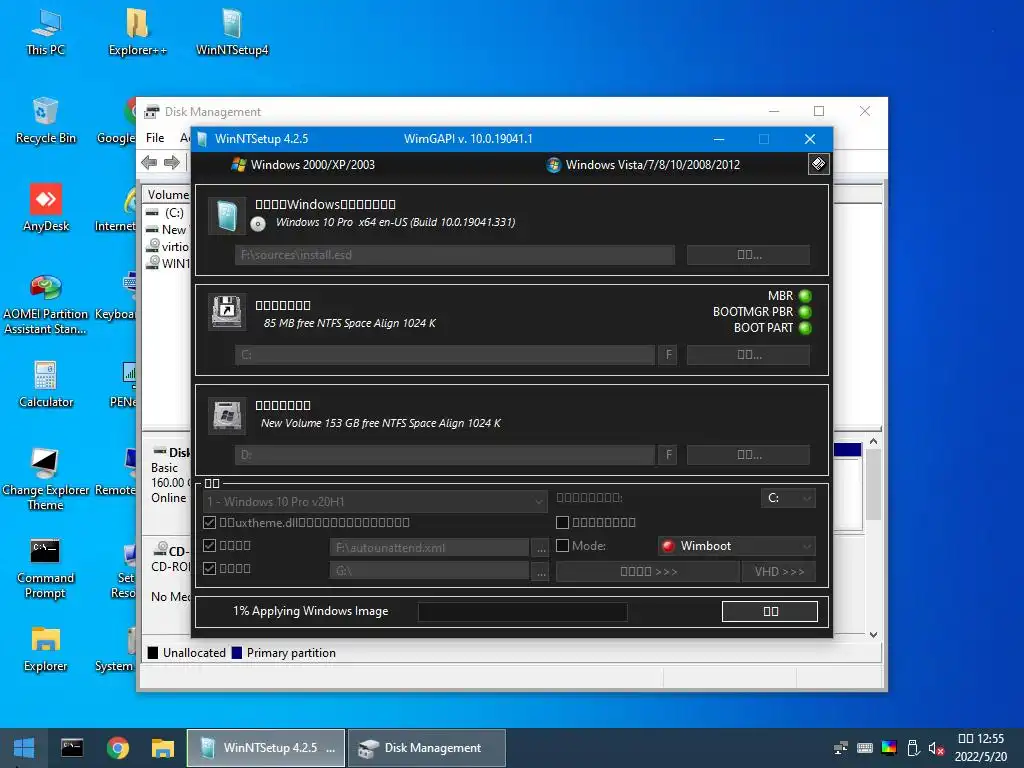Toggle the autounattend.xml unattended checkbox
The height and width of the screenshot is (768, 1024).
pos(210,545)
